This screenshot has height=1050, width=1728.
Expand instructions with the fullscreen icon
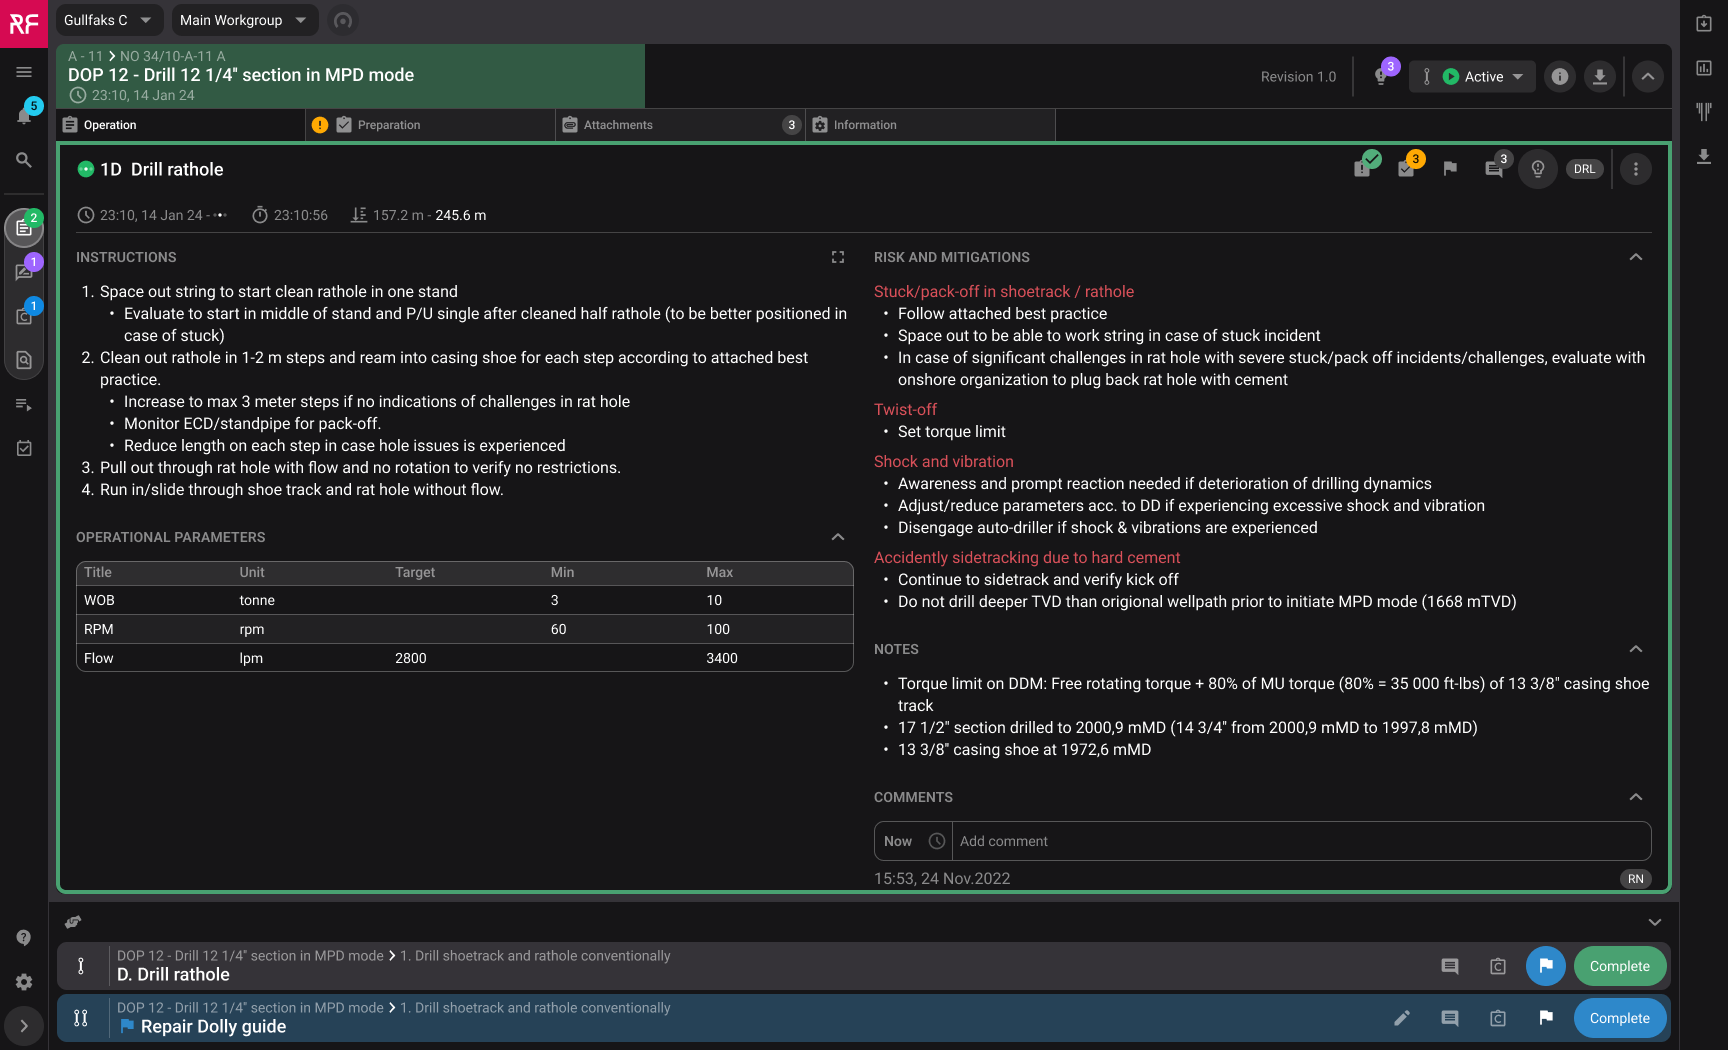(838, 257)
